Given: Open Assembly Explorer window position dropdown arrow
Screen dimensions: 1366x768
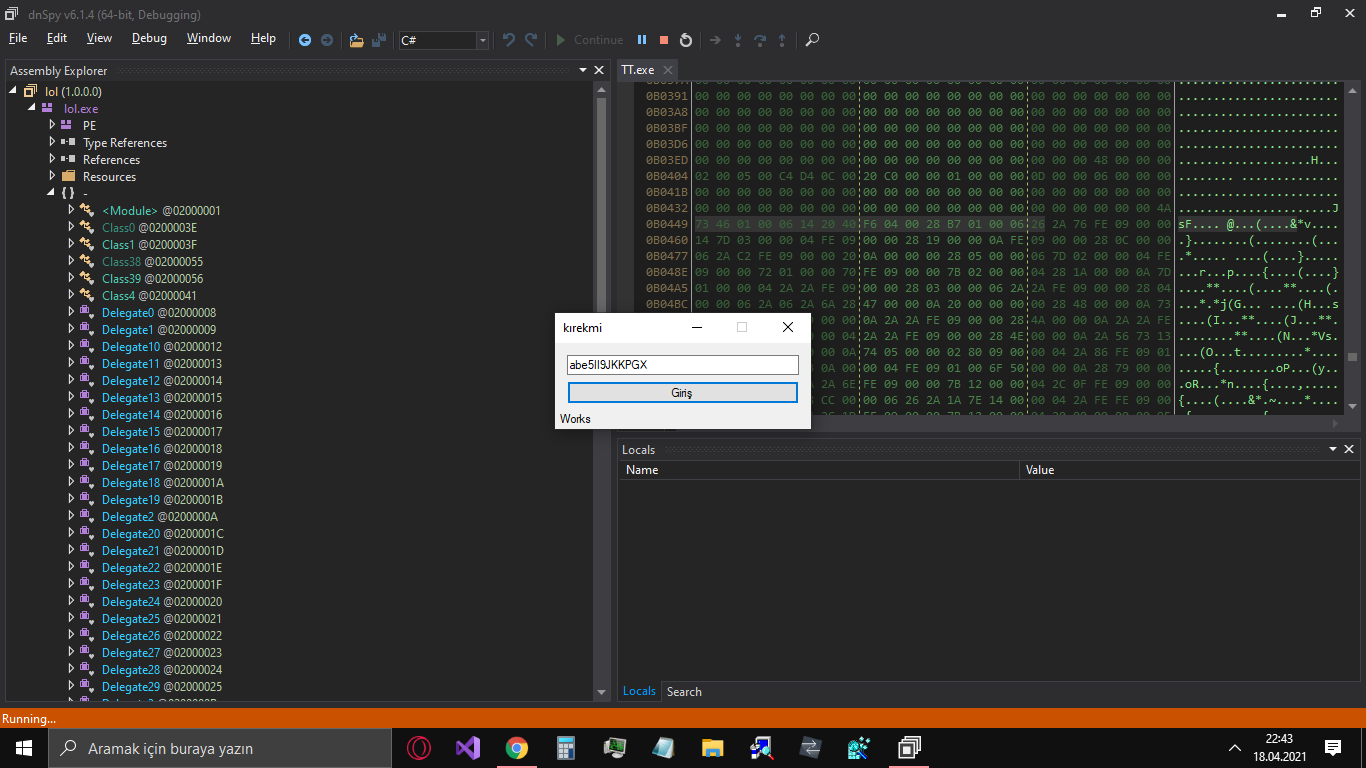Looking at the screenshot, I should click(x=583, y=70).
